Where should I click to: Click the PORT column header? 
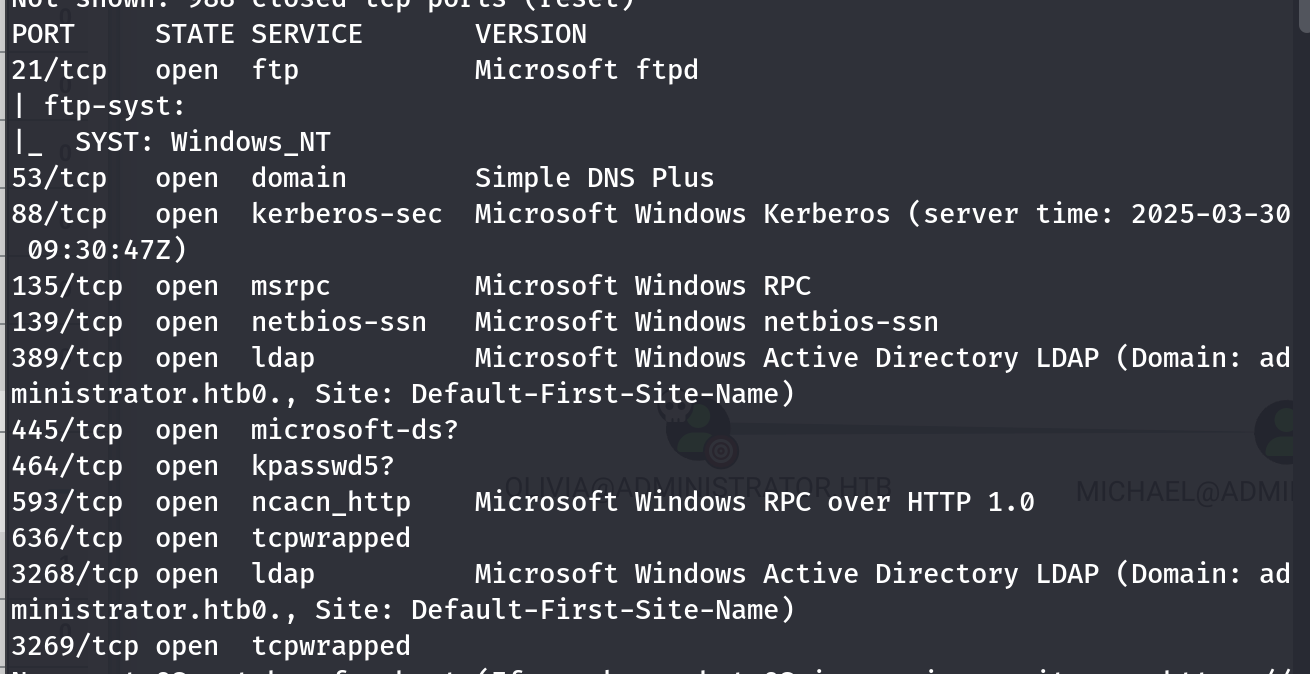[43, 34]
